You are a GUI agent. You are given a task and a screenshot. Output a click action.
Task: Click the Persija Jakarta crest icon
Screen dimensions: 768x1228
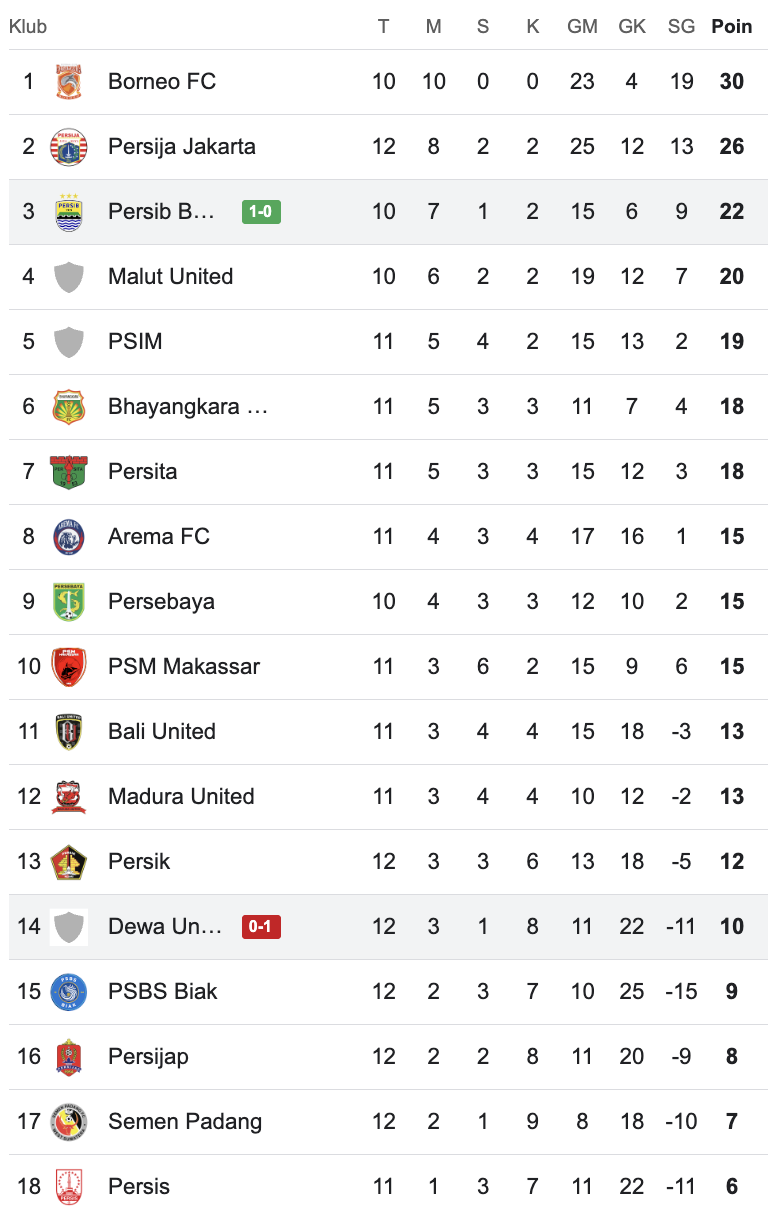tap(69, 146)
